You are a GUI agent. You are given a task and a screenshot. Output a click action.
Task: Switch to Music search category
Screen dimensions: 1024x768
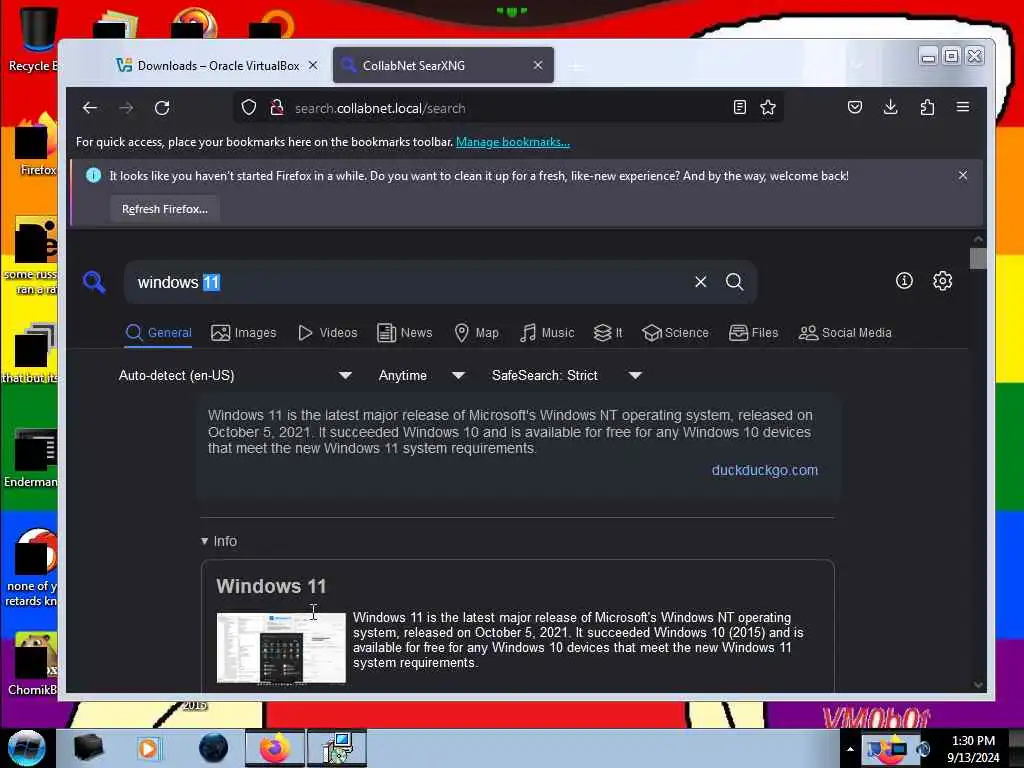pyautogui.click(x=547, y=332)
